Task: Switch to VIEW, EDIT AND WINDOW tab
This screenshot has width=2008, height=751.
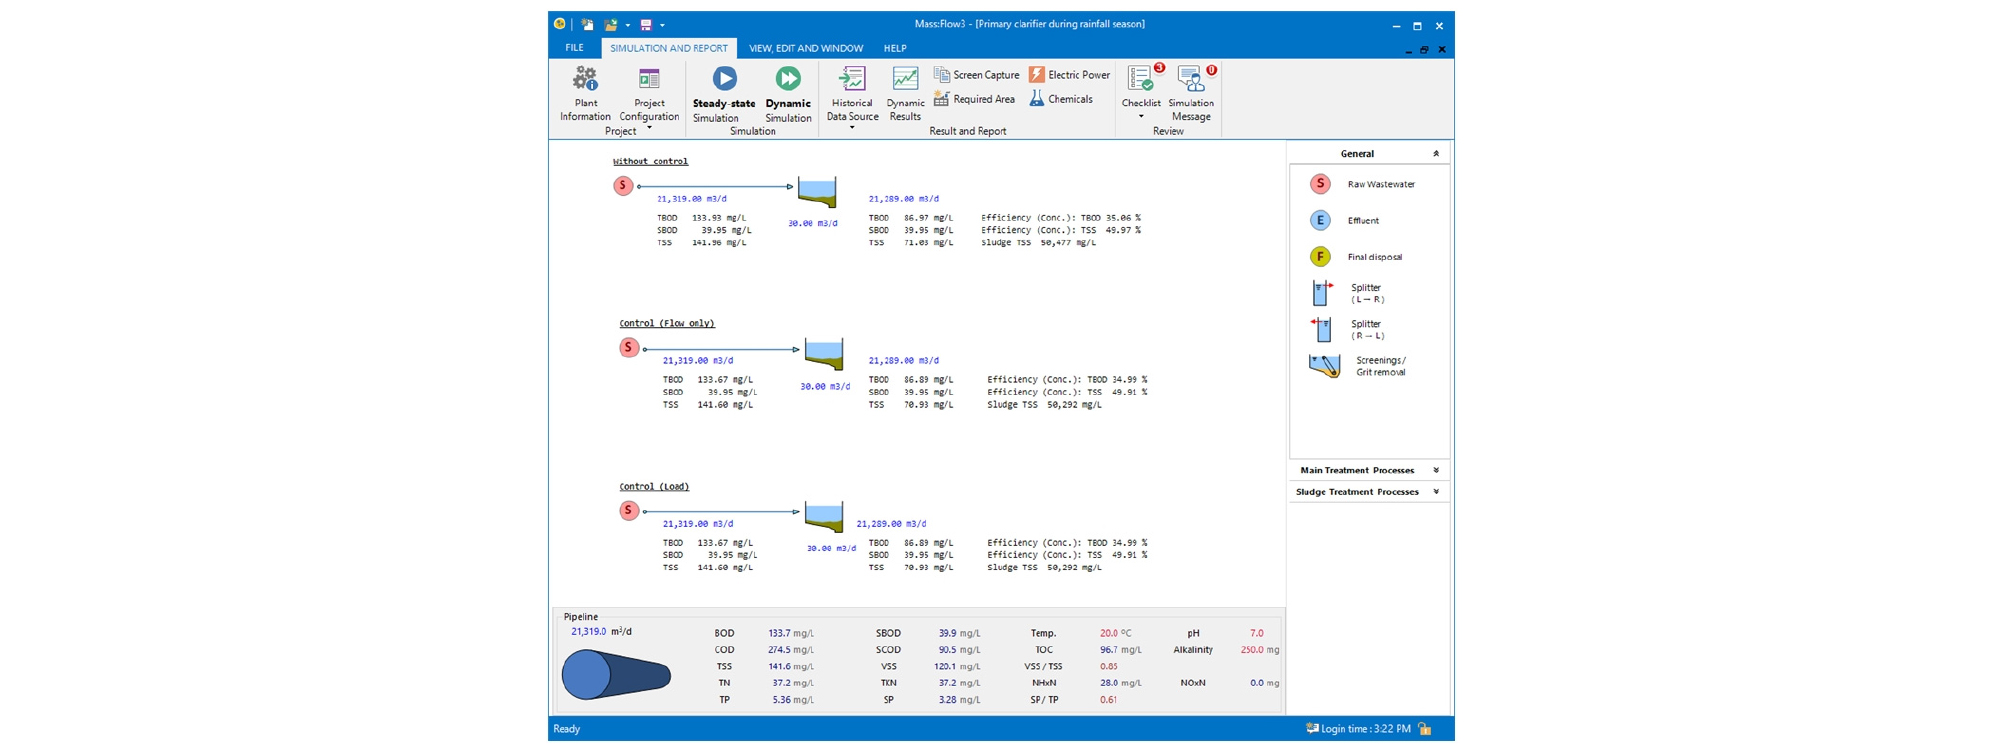Action: tap(805, 48)
